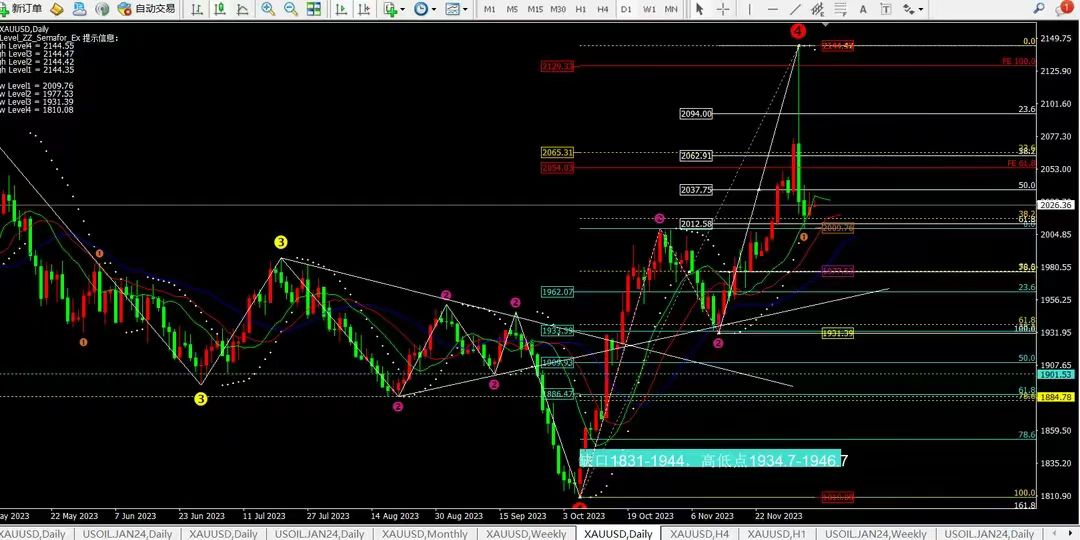
Task: Open MetaEditor from the yellow book icon
Action: [x=58, y=9]
